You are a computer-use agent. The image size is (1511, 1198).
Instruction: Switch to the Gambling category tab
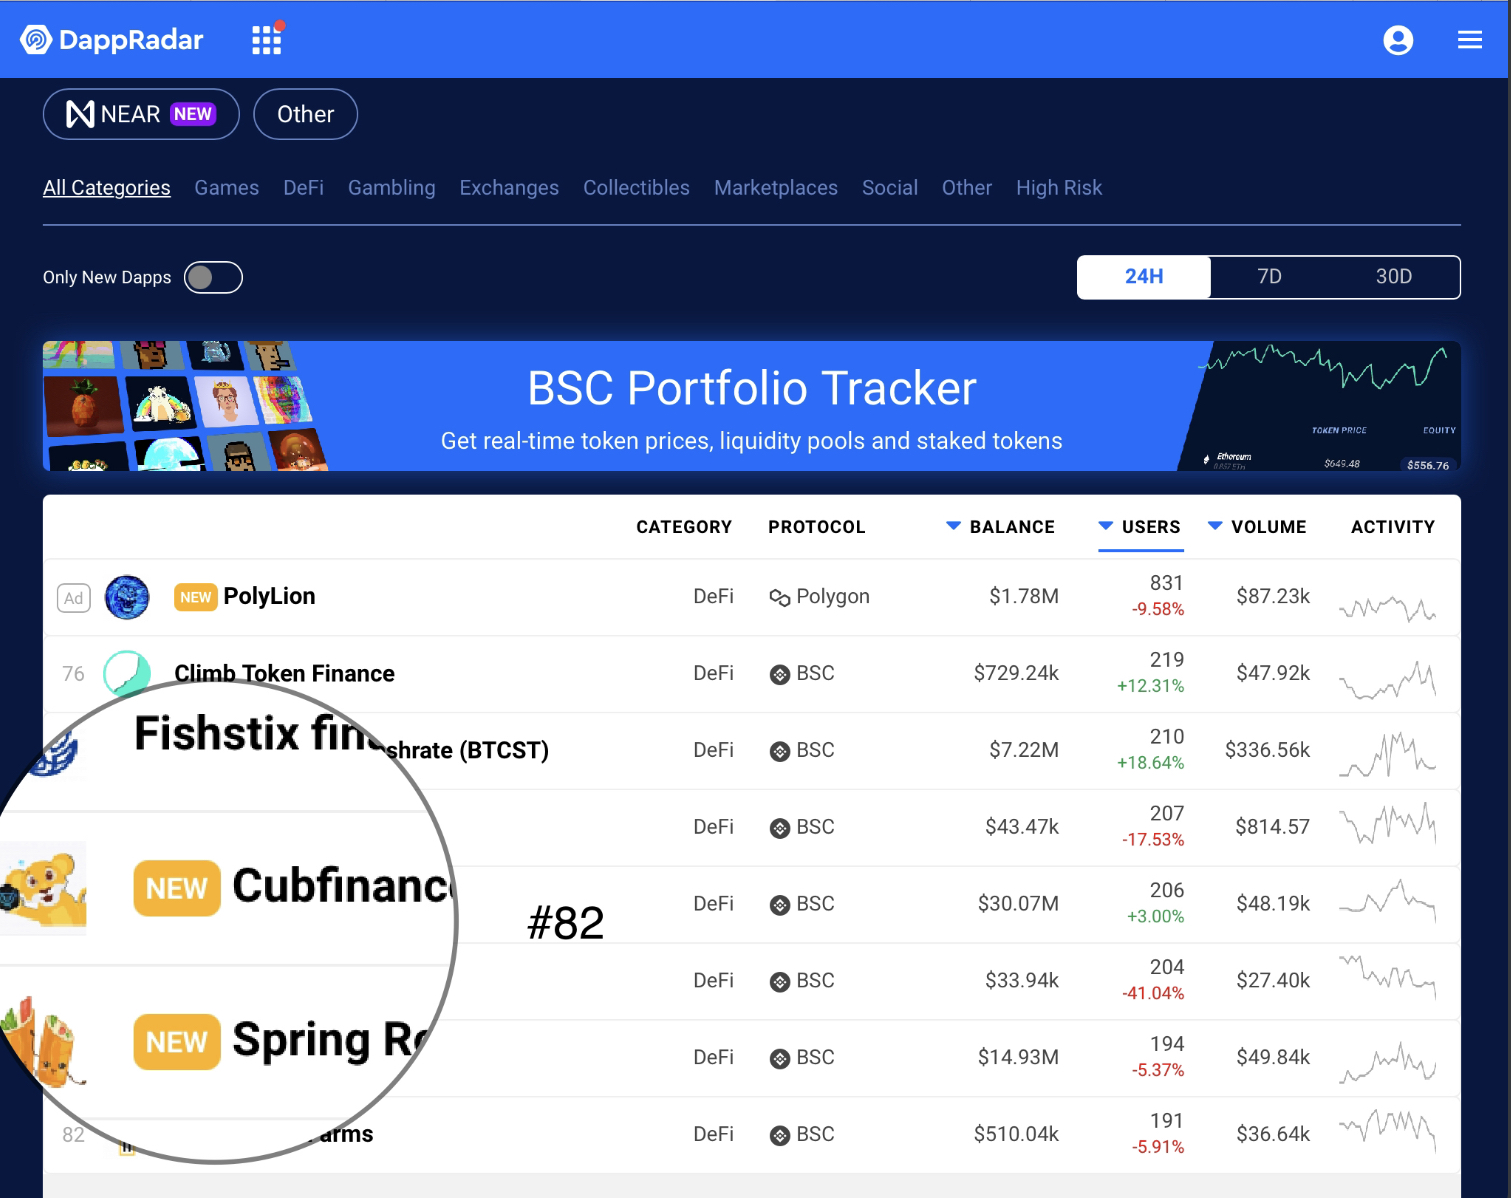coord(392,188)
